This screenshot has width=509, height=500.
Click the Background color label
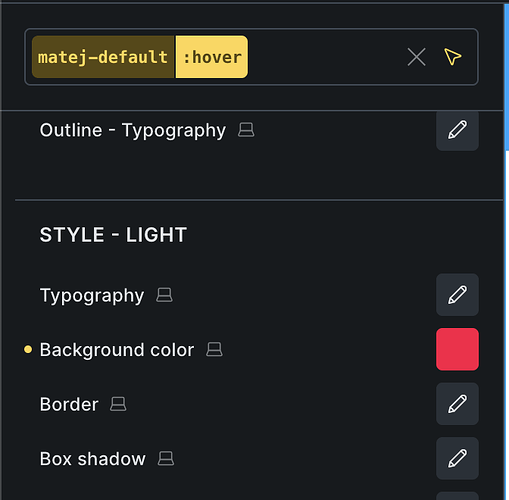pos(117,350)
